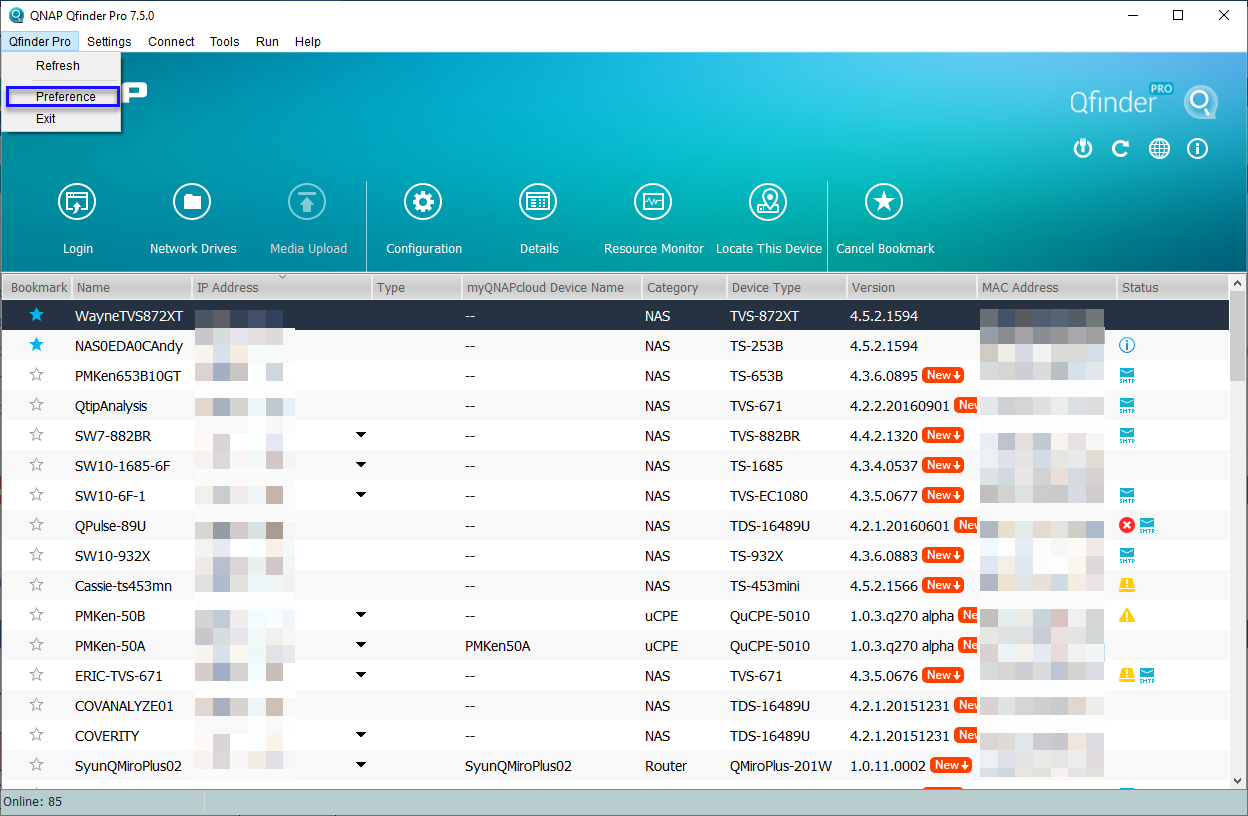The width and height of the screenshot is (1248, 816).
Task: Click red error status icon for QPulse-89U
Action: (1127, 526)
